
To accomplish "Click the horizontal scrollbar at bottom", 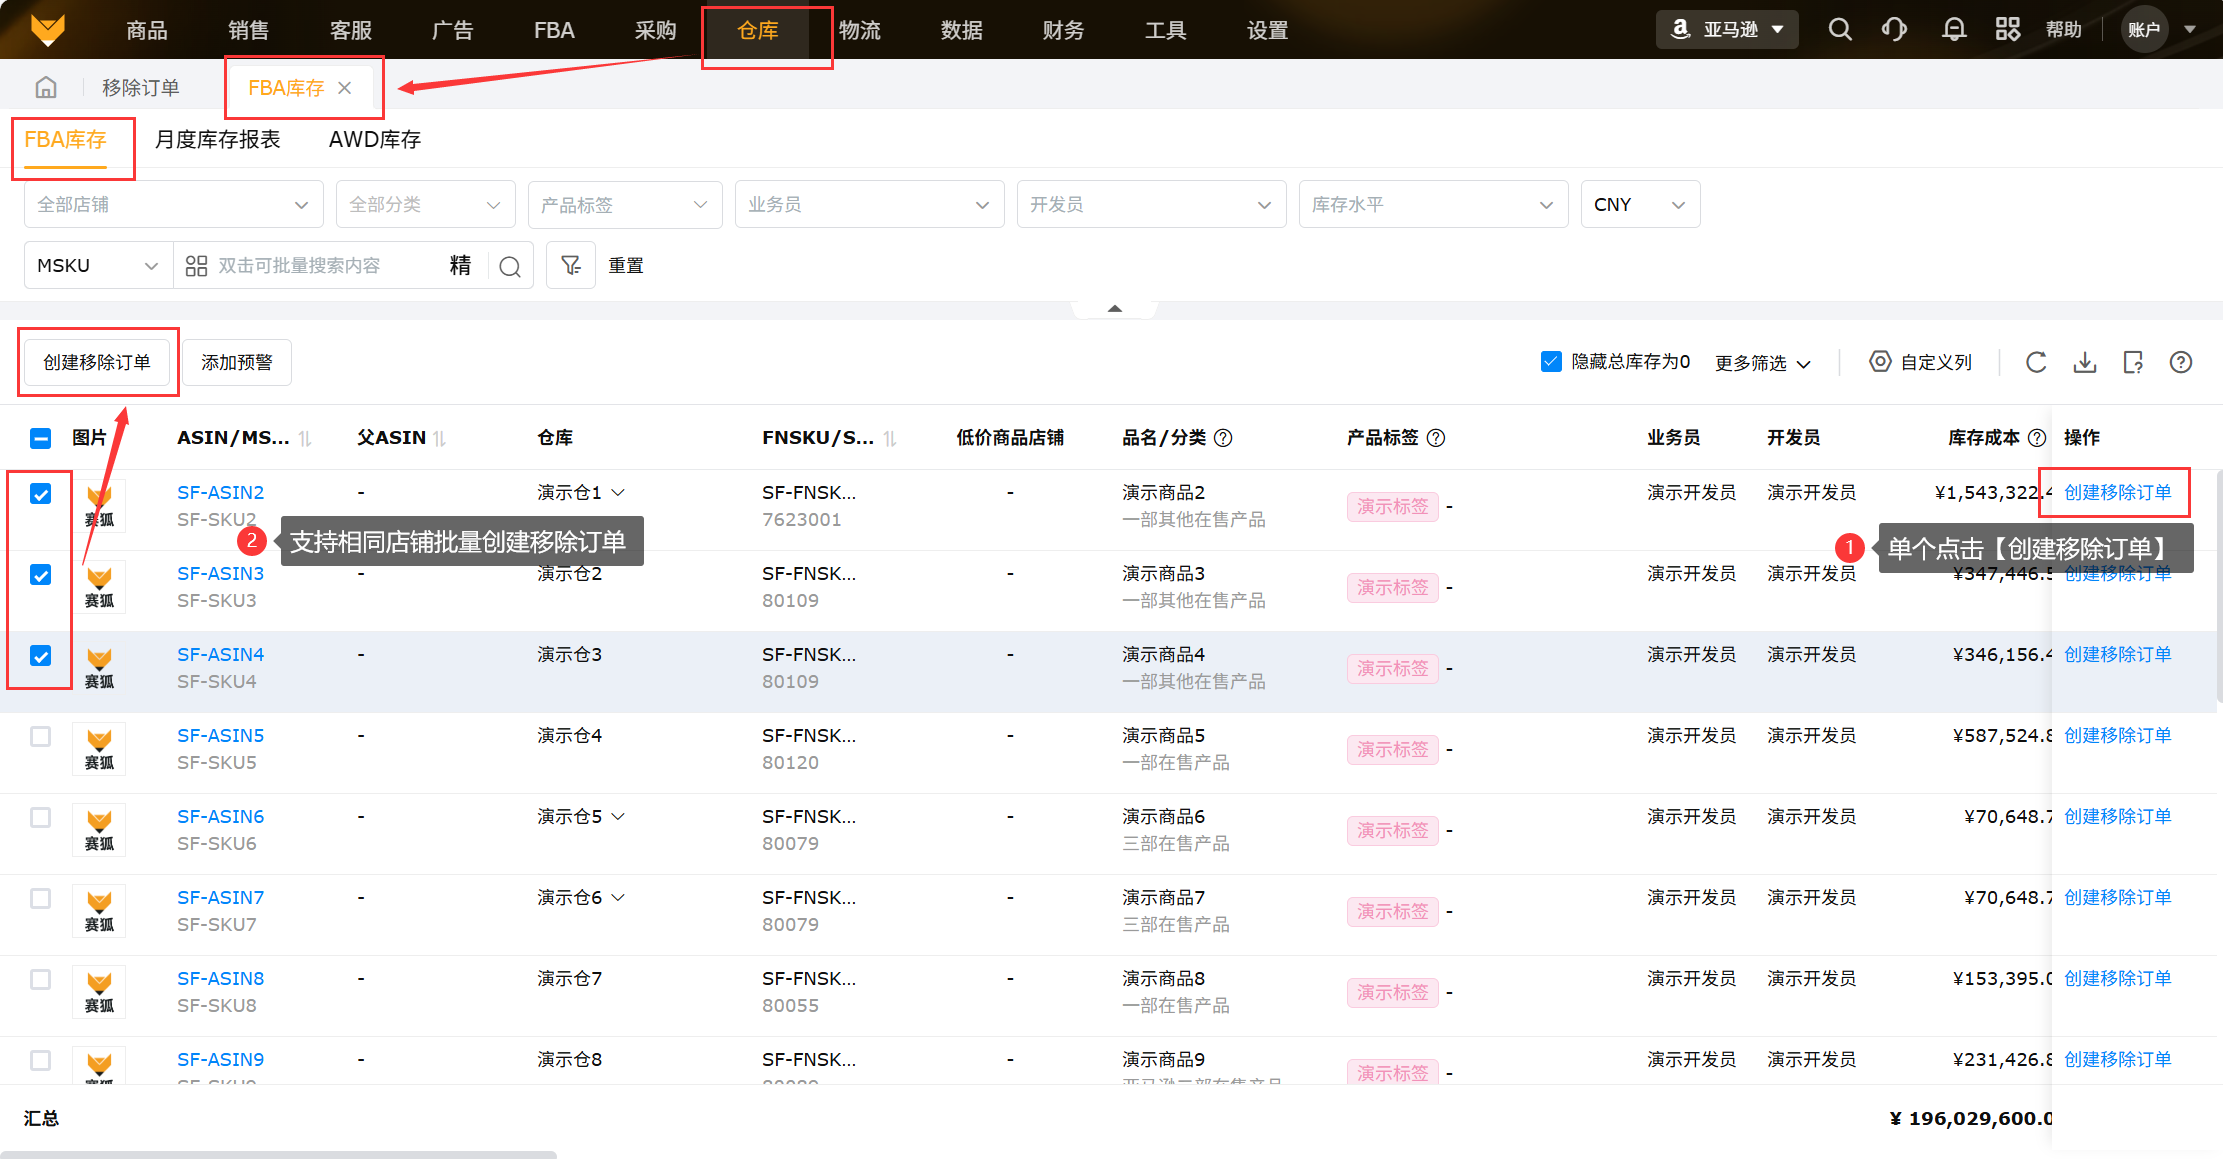I will (278, 1154).
